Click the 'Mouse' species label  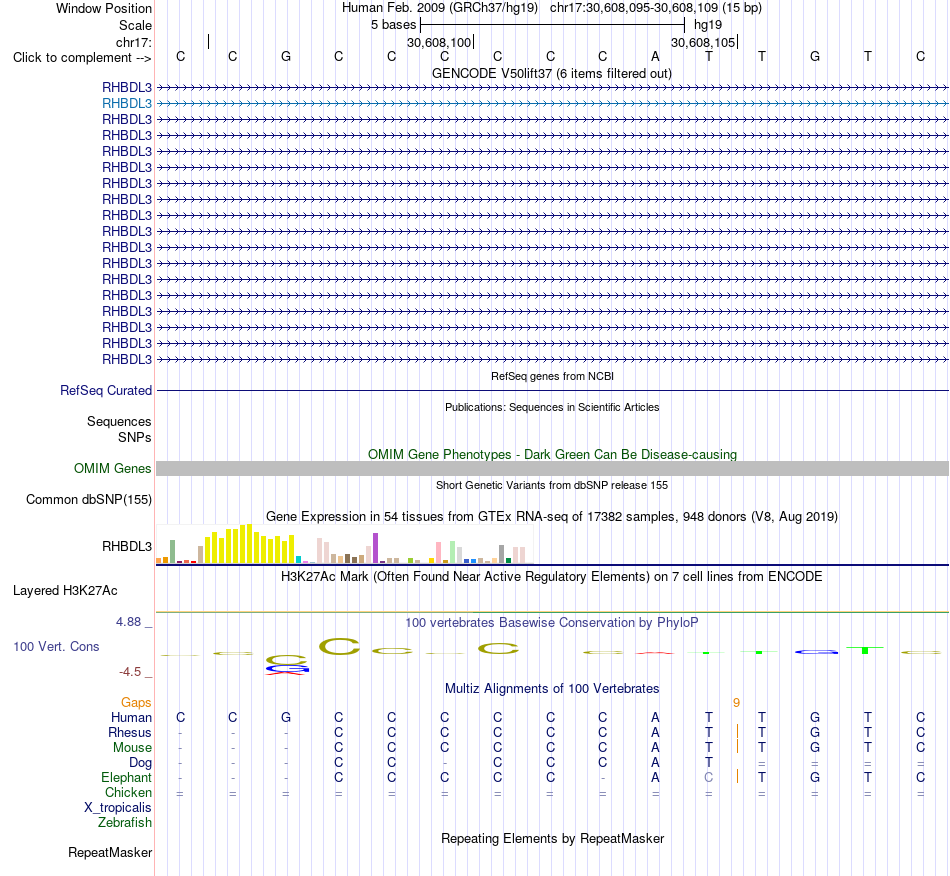point(132,748)
